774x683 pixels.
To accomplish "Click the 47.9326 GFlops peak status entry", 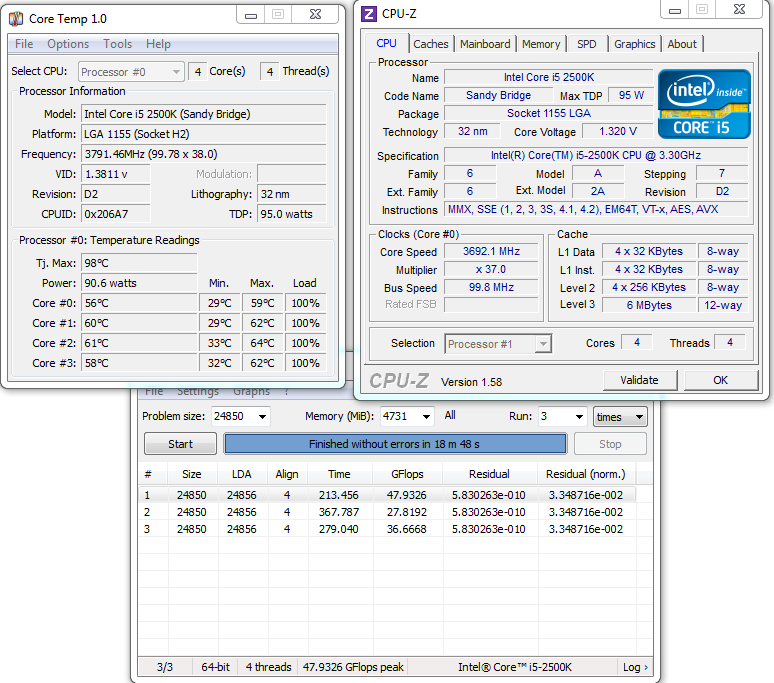I will [x=353, y=667].
